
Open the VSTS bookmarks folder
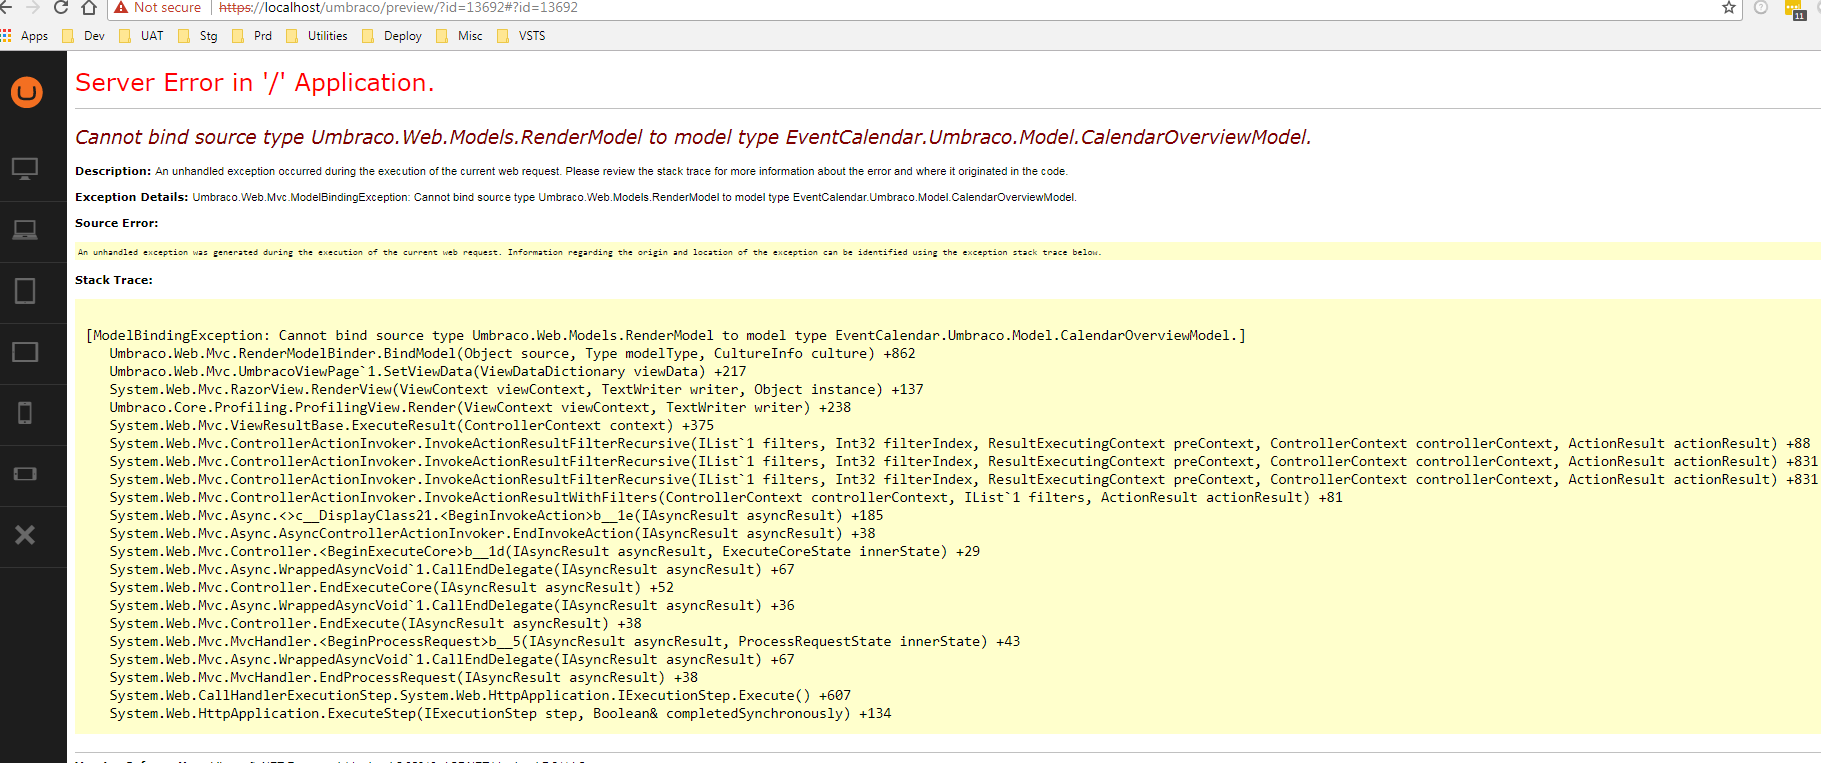(x=521, y=36)
